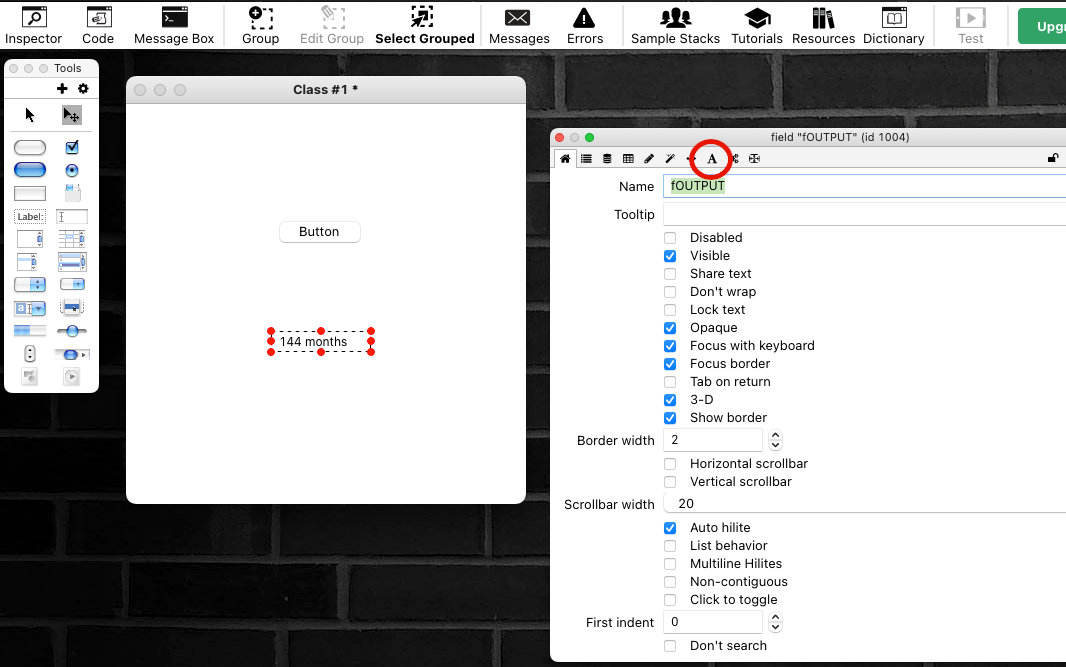
Task: Turn on Vertical scrollbar
Action: (x=670, y=482)
